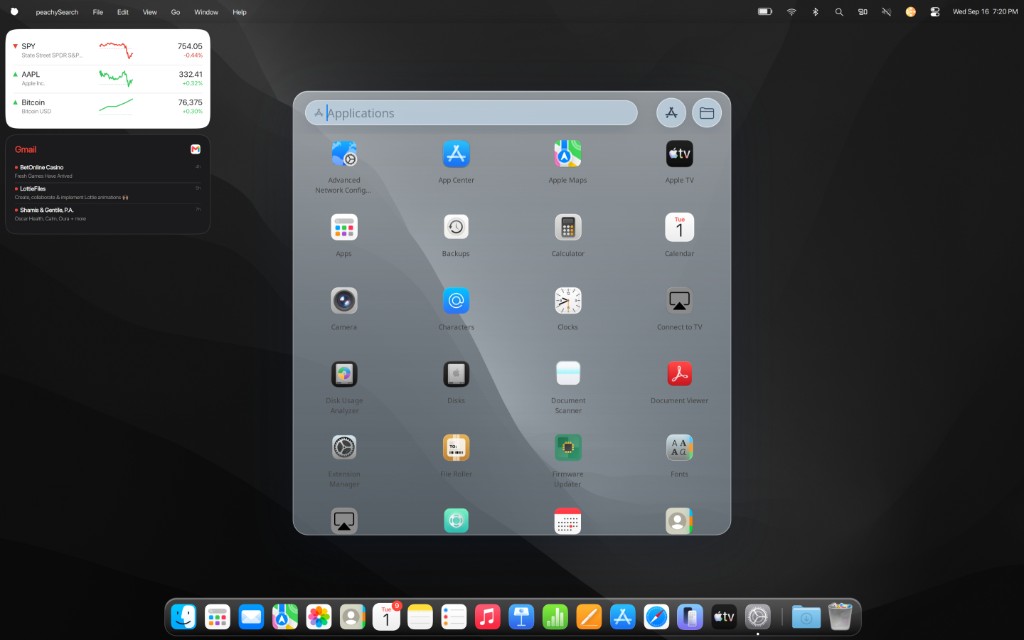The image size is (1024, 640).
Task: Open Apple Maps in the Applications grid
Action: [568, 154]
